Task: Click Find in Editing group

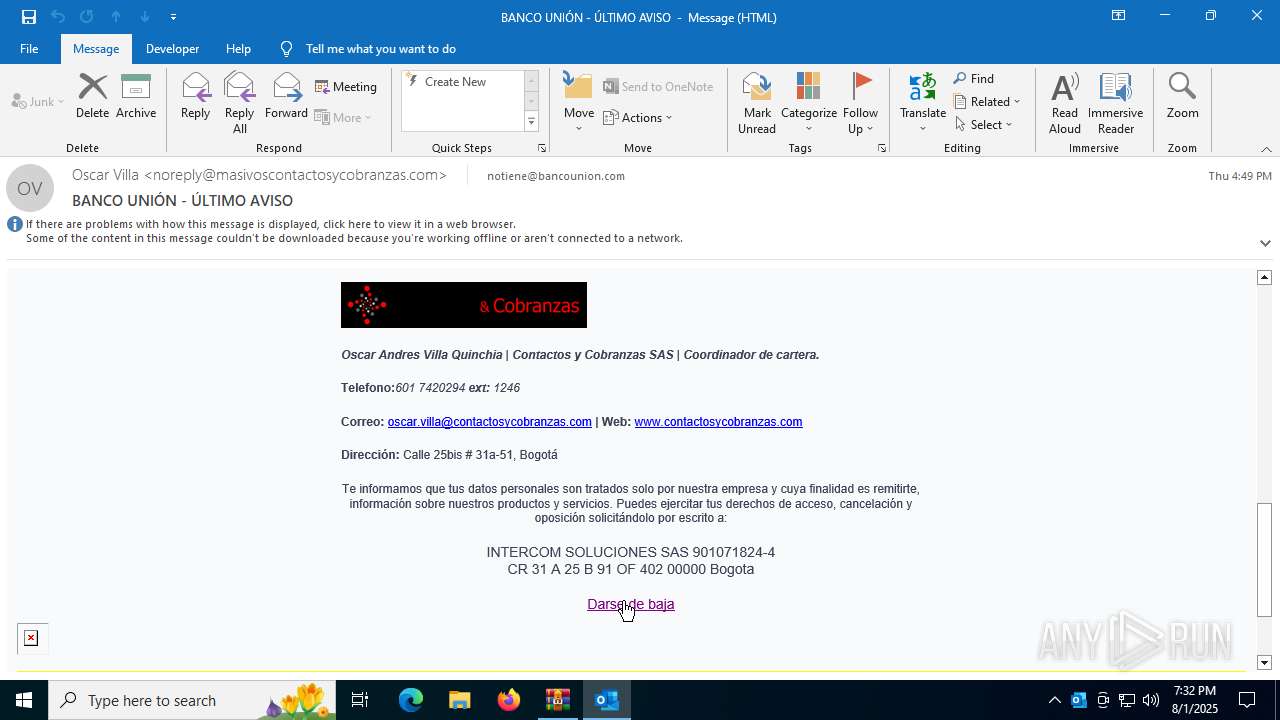Action: (973, 79)
